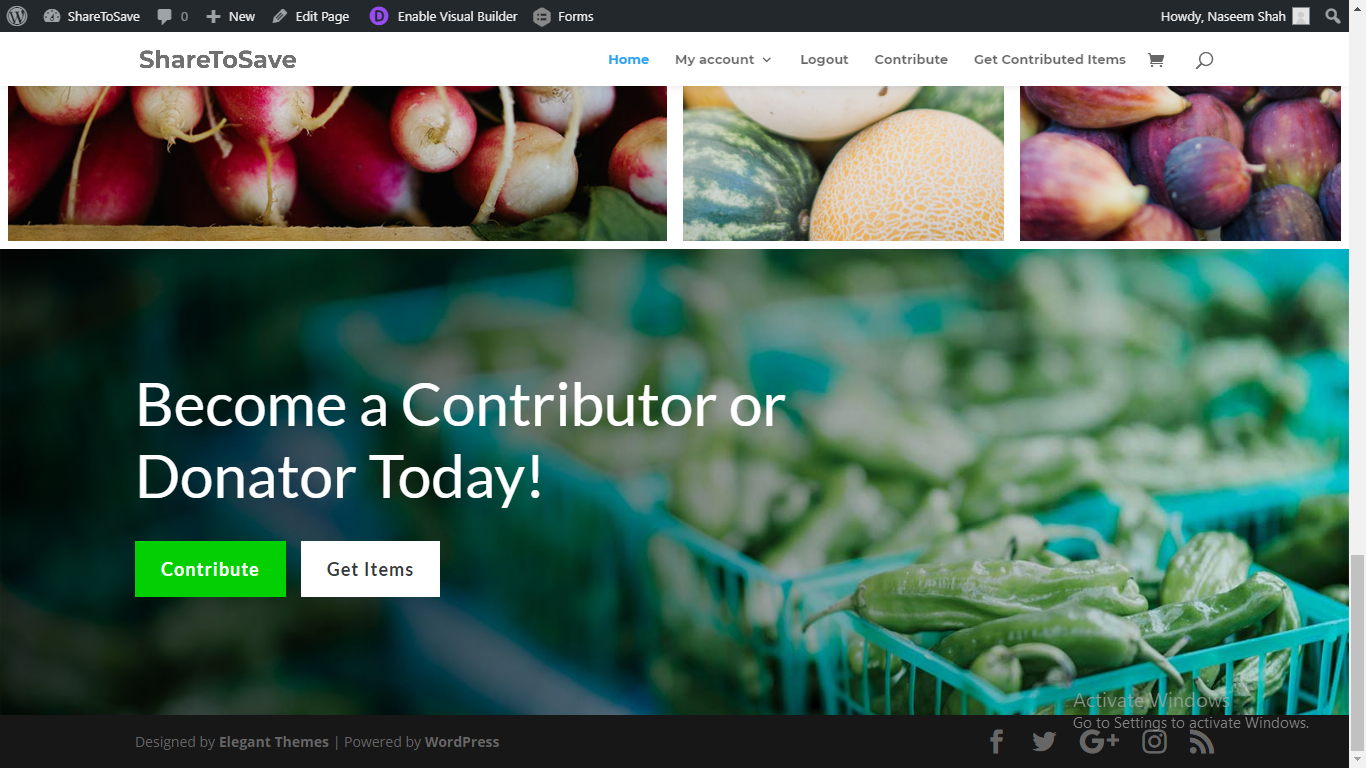Open the Instagram footer icon

tap(1155, 741)
